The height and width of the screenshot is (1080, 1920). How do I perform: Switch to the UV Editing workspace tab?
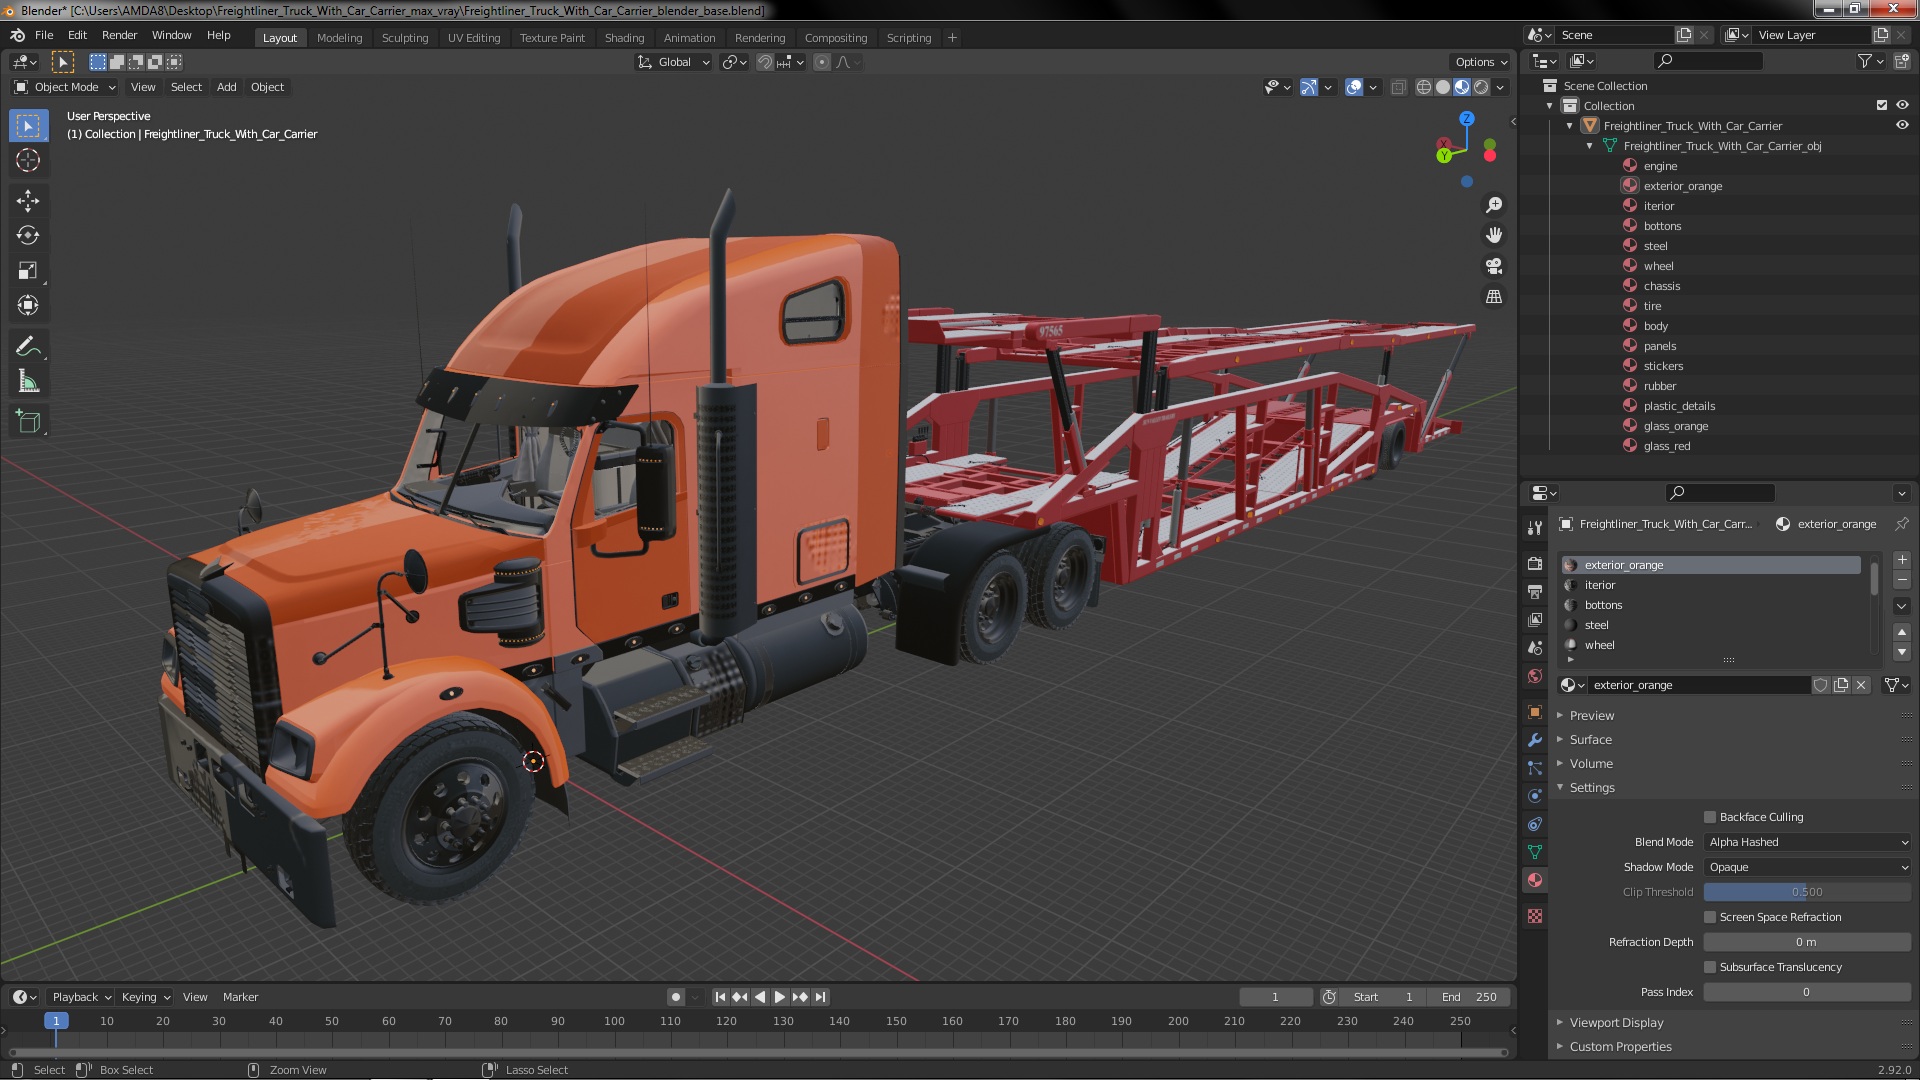pyautogui.click(x=473, y=38)
